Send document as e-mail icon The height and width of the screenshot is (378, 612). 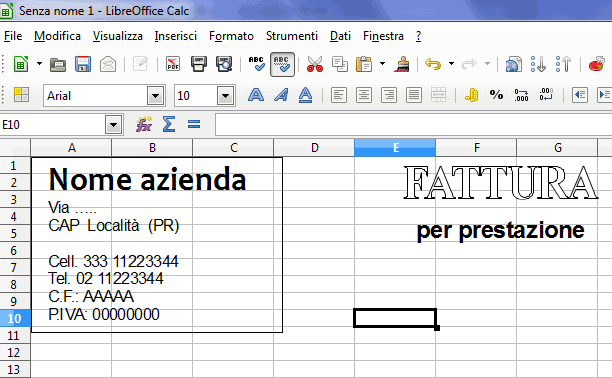[108, 64]
